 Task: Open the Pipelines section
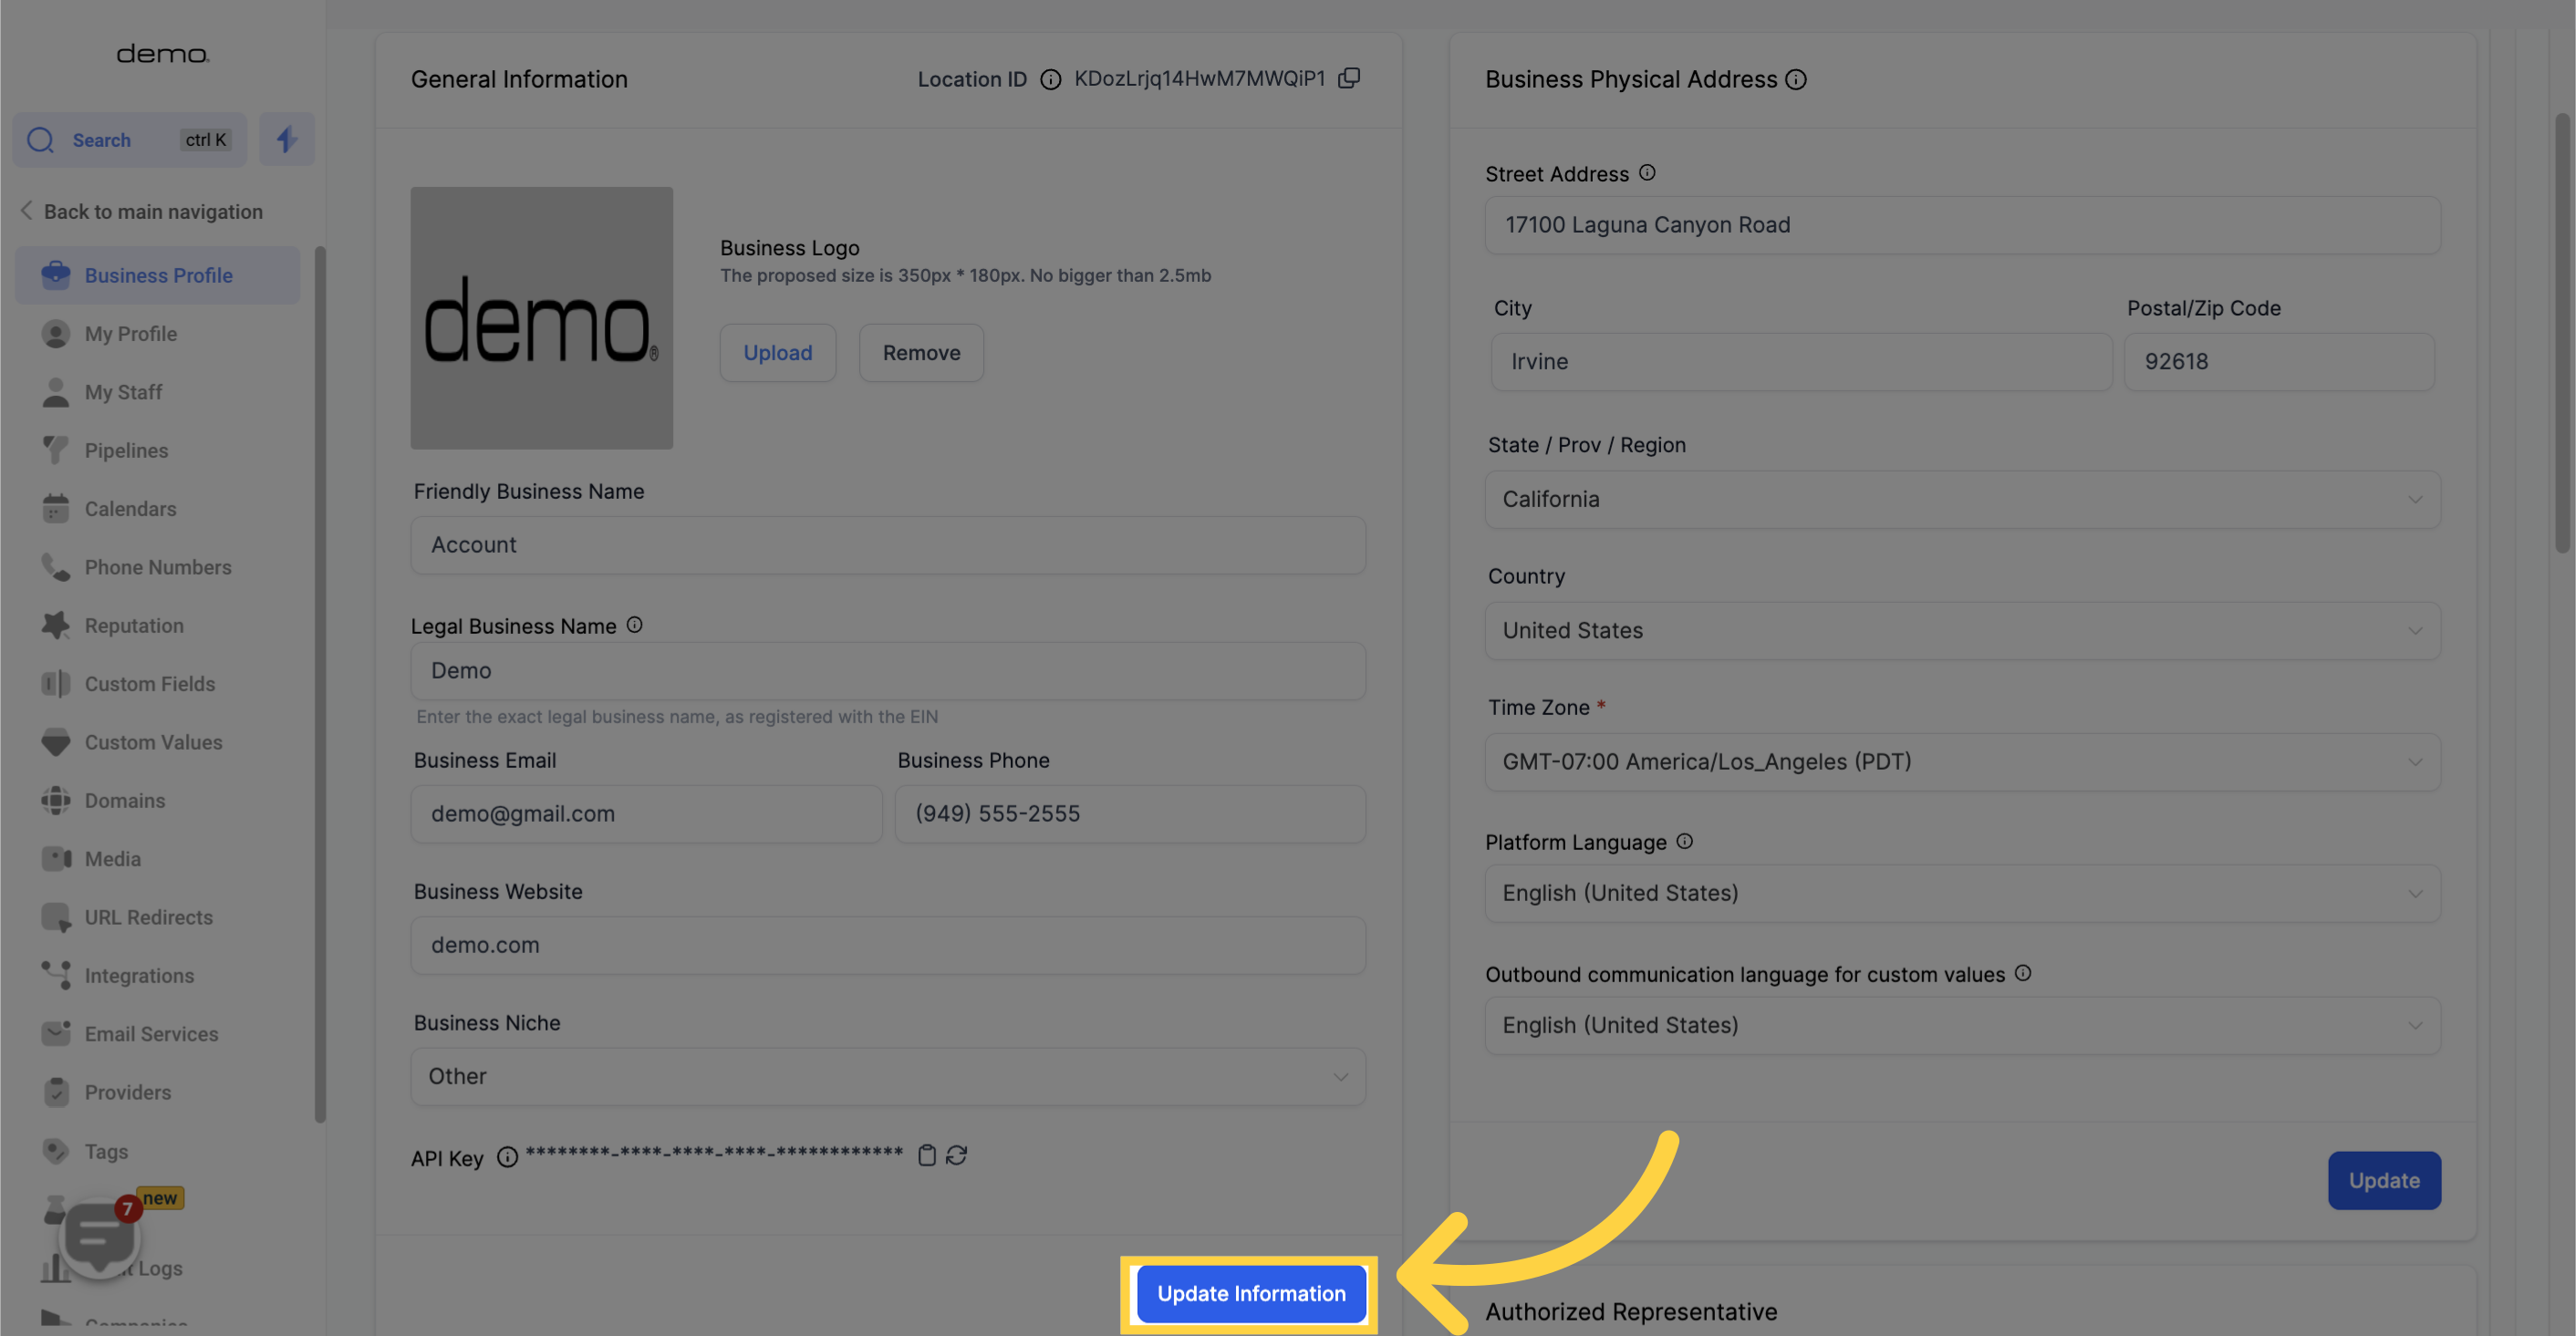(x=126, y=450)
